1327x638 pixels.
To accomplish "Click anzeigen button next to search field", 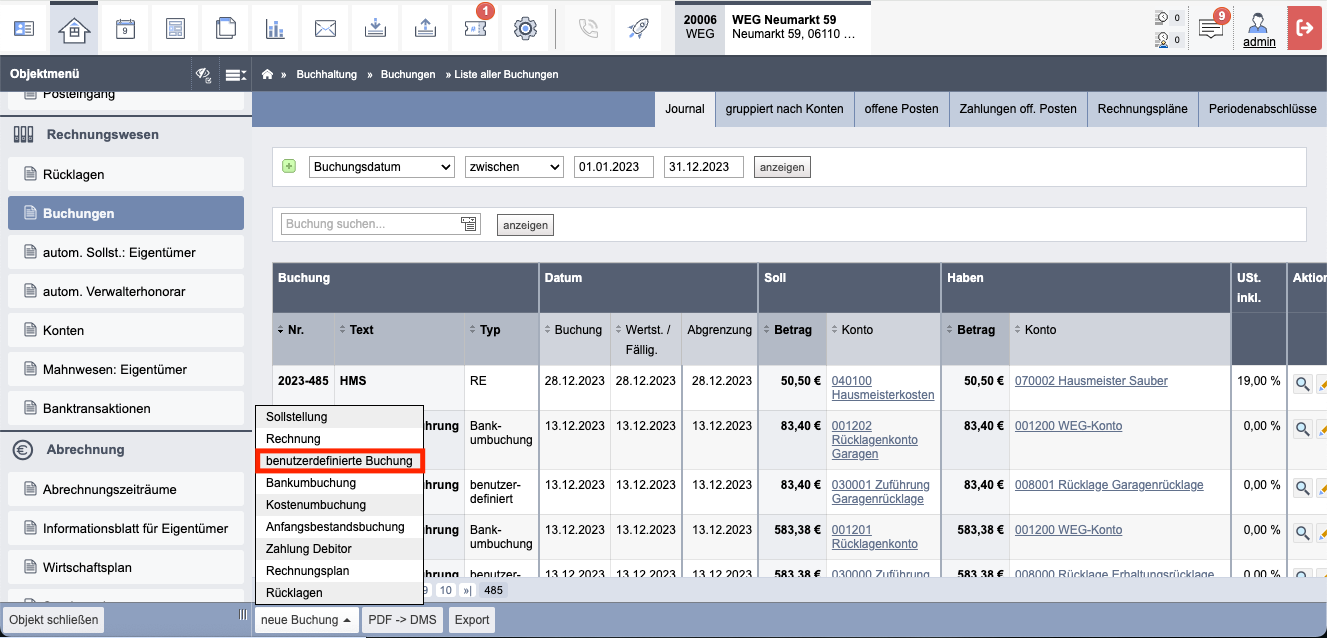I will [x=525, y=225].
